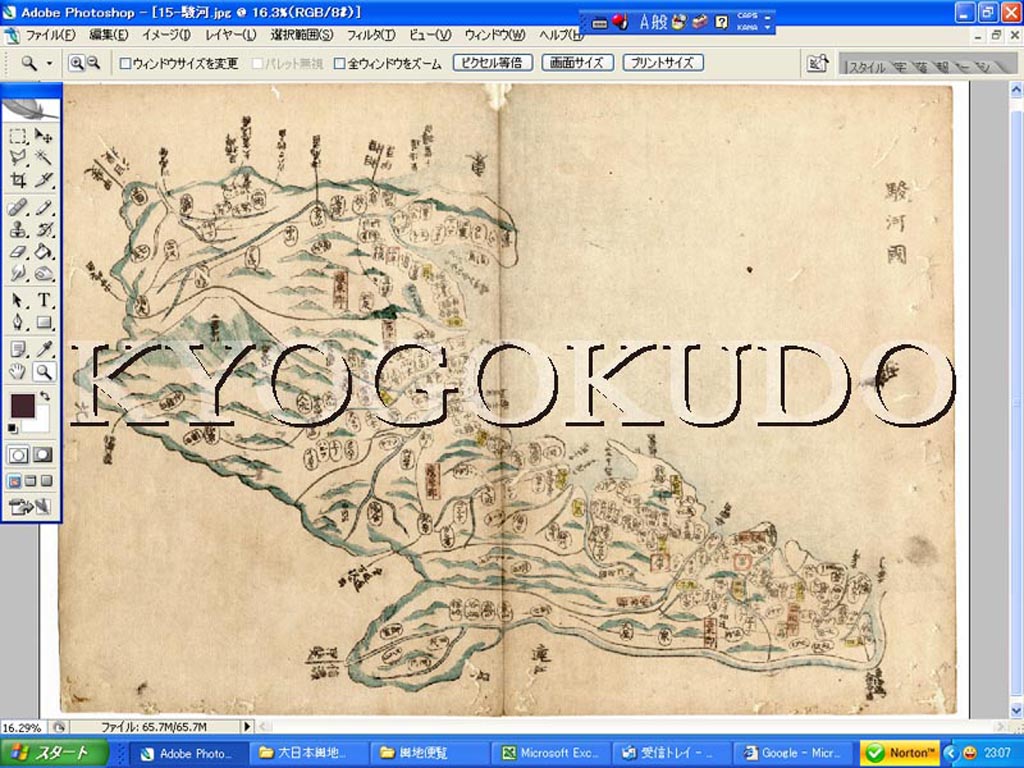
Task: Choose Zoom Out mode in options bar
Action: 93,63
